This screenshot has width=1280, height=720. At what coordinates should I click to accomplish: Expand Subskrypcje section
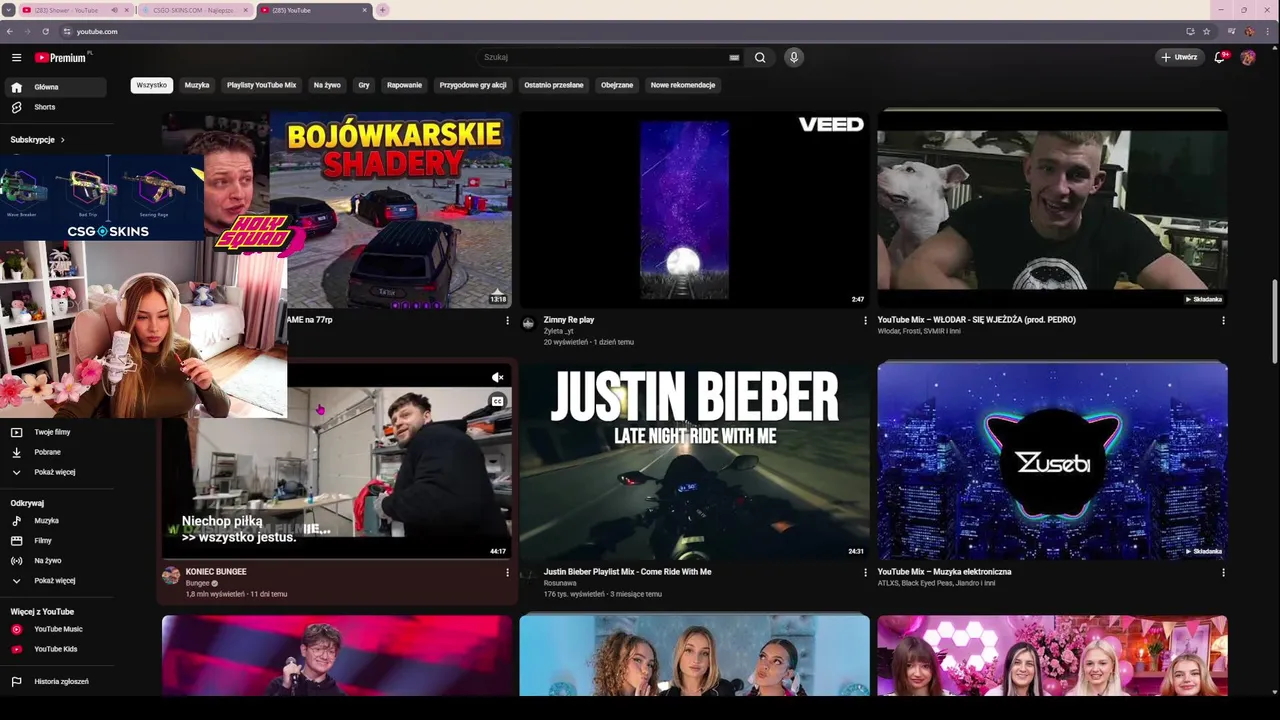(x=38, y=140)
